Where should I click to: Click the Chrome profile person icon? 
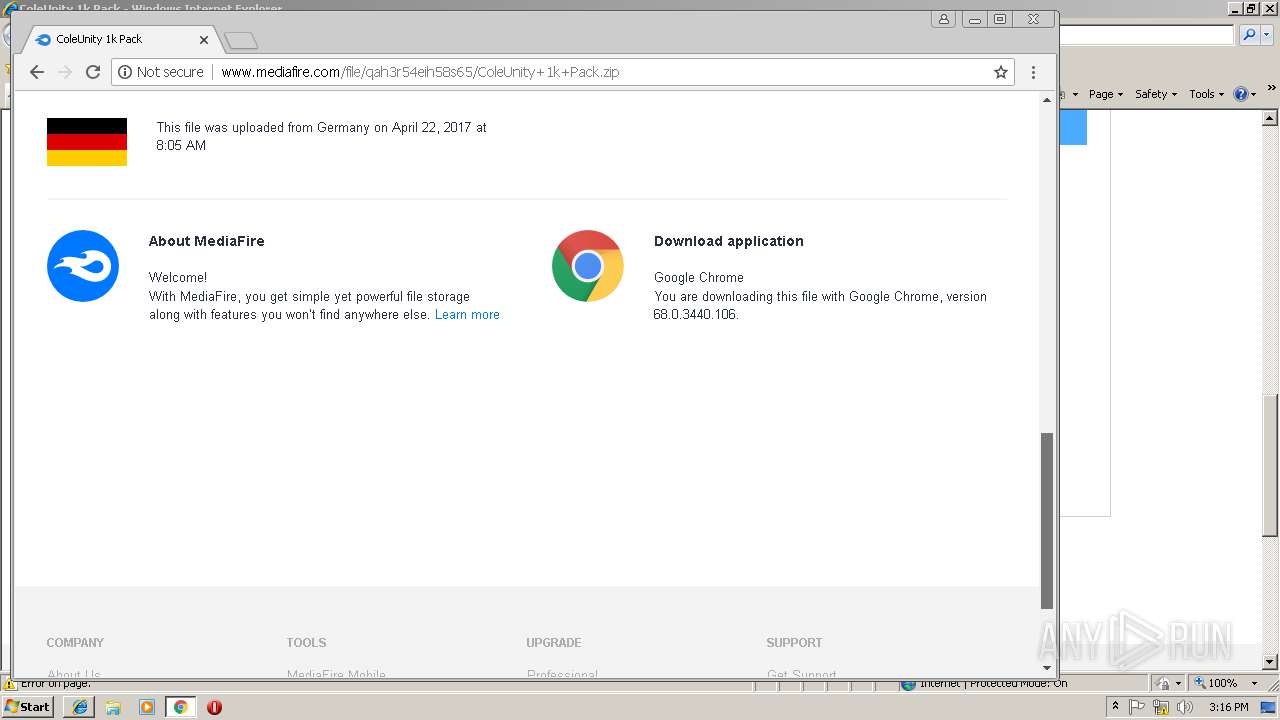click(943, 19)
